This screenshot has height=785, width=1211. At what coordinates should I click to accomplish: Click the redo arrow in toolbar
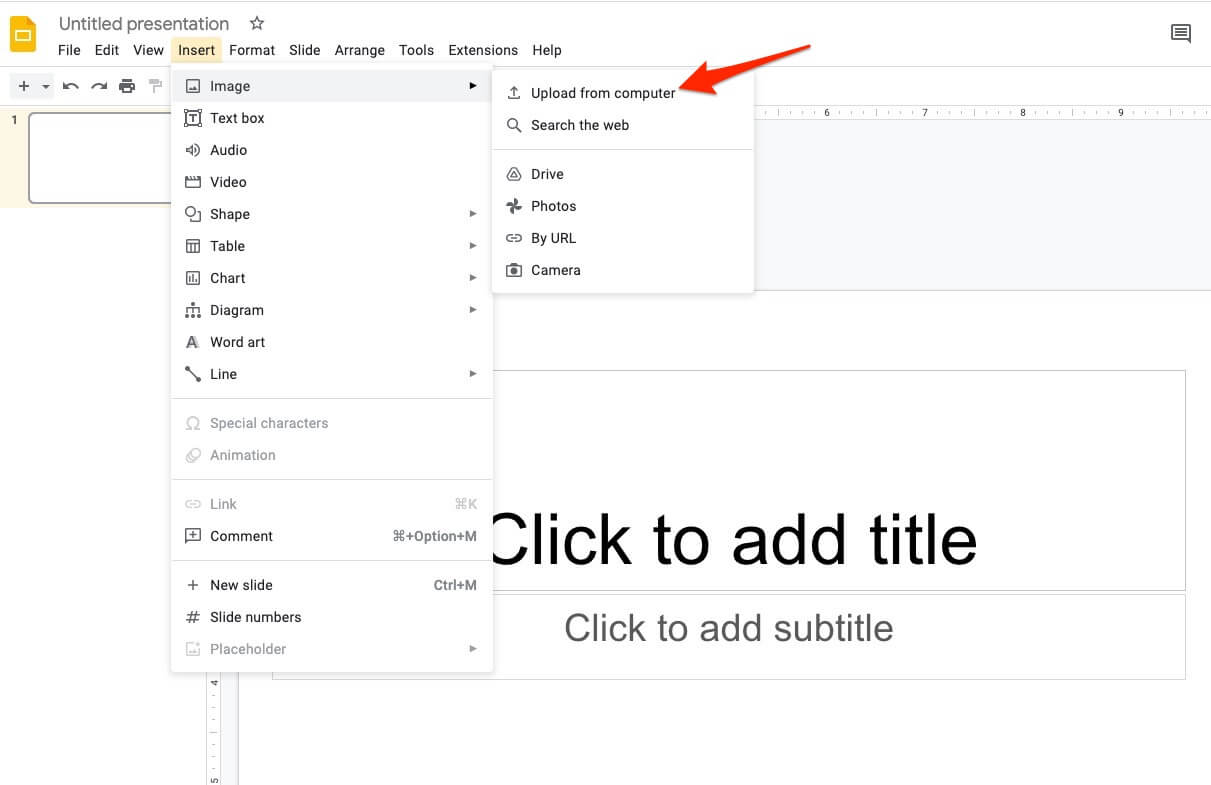99,86
